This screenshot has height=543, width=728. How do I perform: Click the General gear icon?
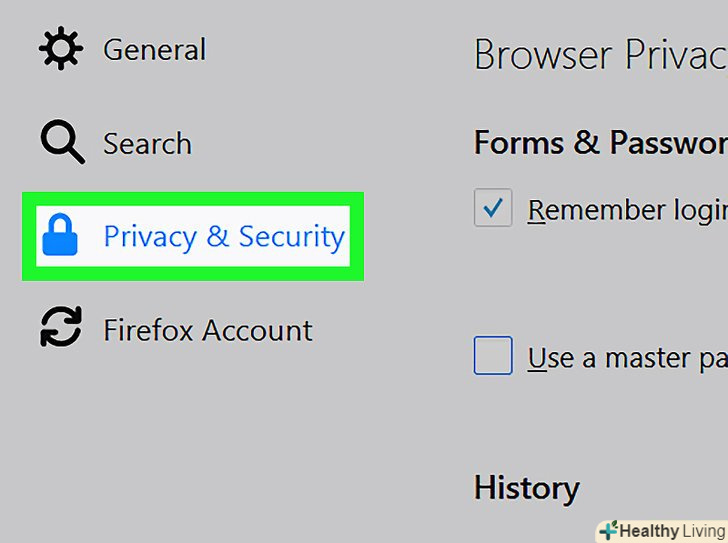point(60,49)
